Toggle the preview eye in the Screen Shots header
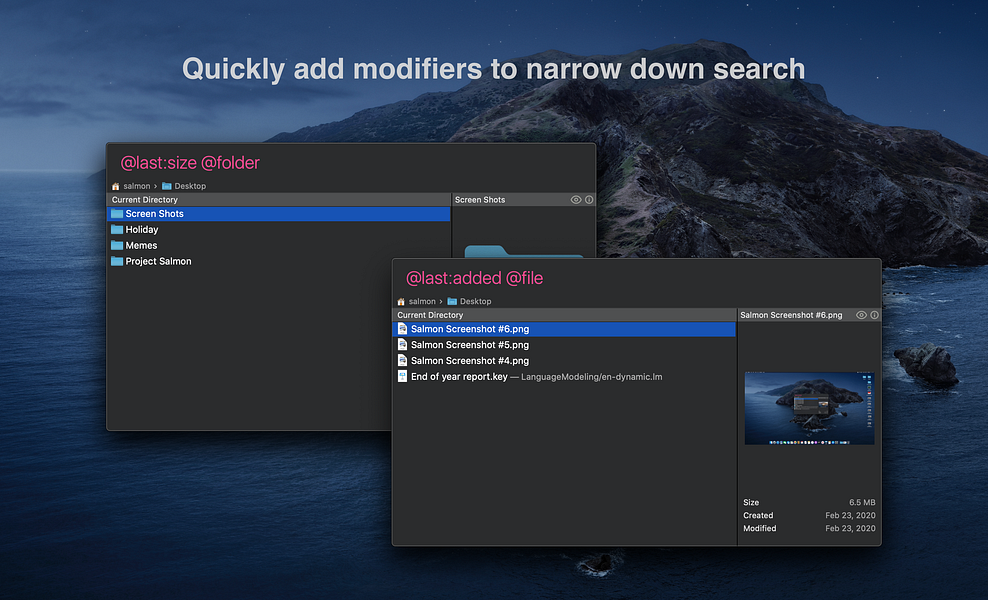The width and height of the screenshot is (988, 600). tap(576, 200)
